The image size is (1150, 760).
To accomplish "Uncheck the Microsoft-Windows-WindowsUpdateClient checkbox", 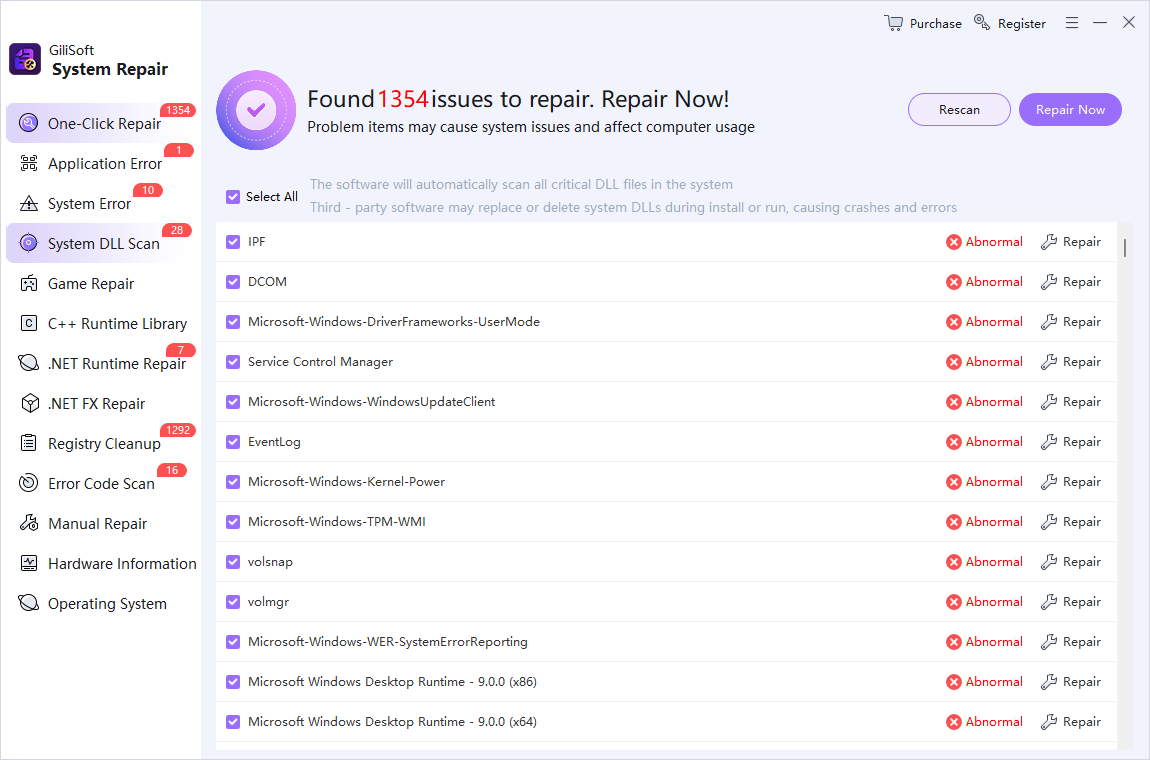I will point(233,402).
